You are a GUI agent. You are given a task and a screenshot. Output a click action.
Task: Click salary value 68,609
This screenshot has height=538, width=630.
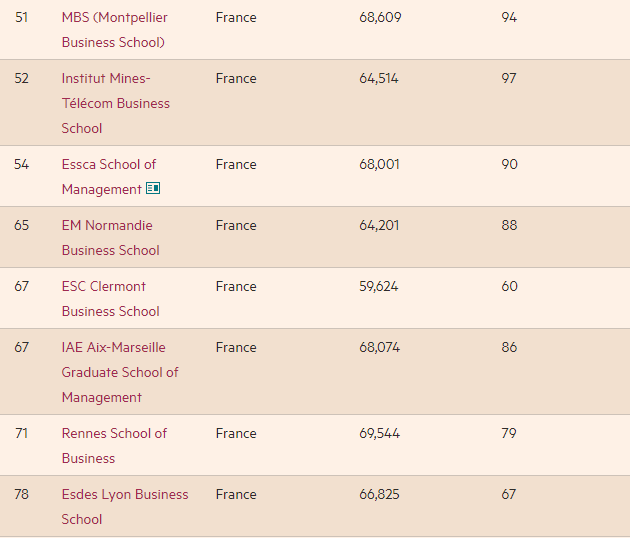pyautogui.click(x=380, y=17)
